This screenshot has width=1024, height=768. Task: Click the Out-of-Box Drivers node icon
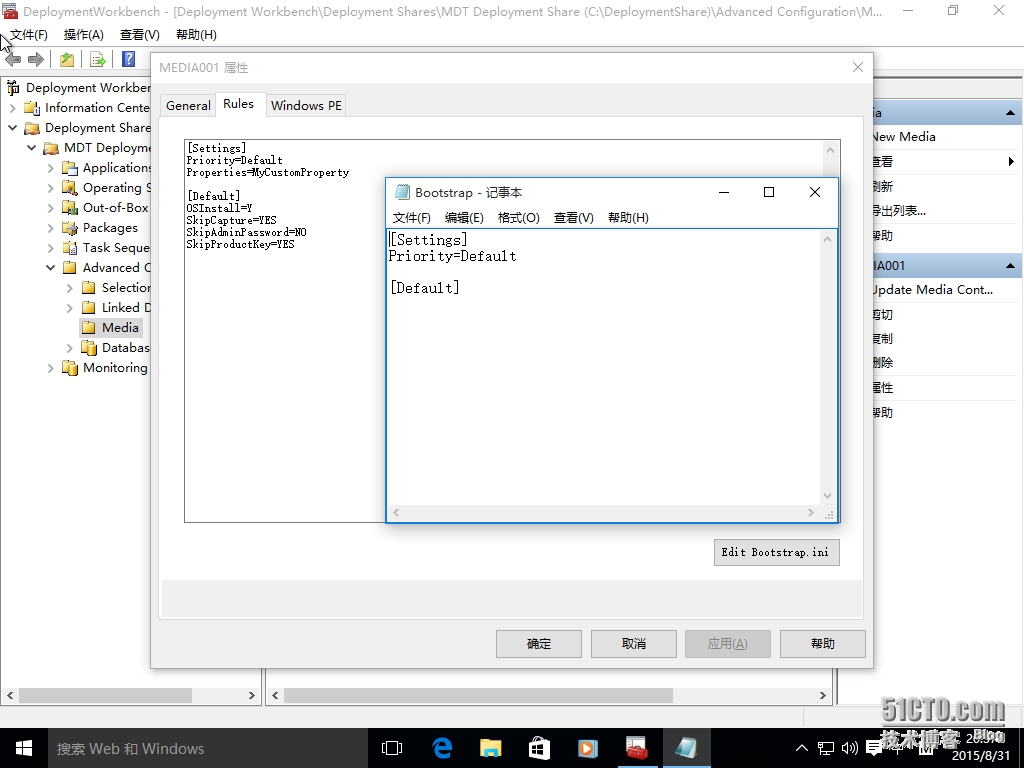[x=70, y=208]
